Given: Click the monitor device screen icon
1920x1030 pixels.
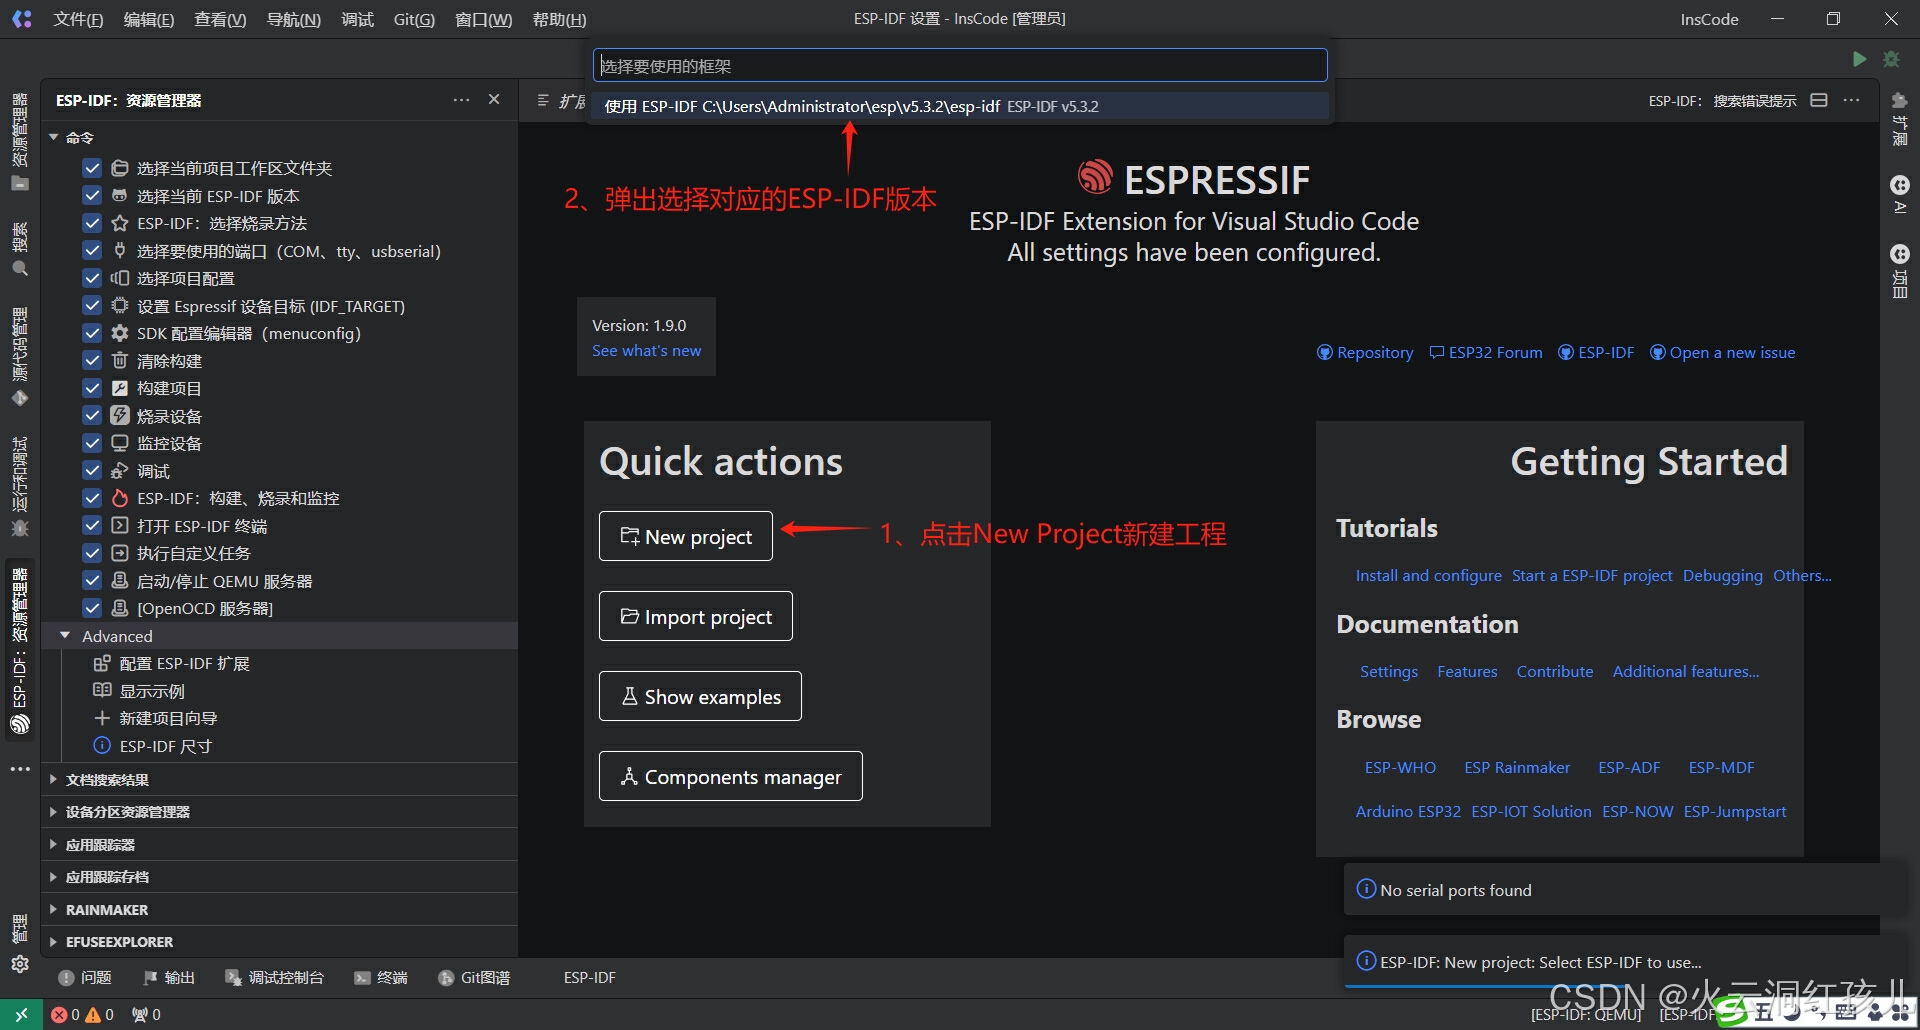Looking at the screenshot, I should tap(120, 443).
